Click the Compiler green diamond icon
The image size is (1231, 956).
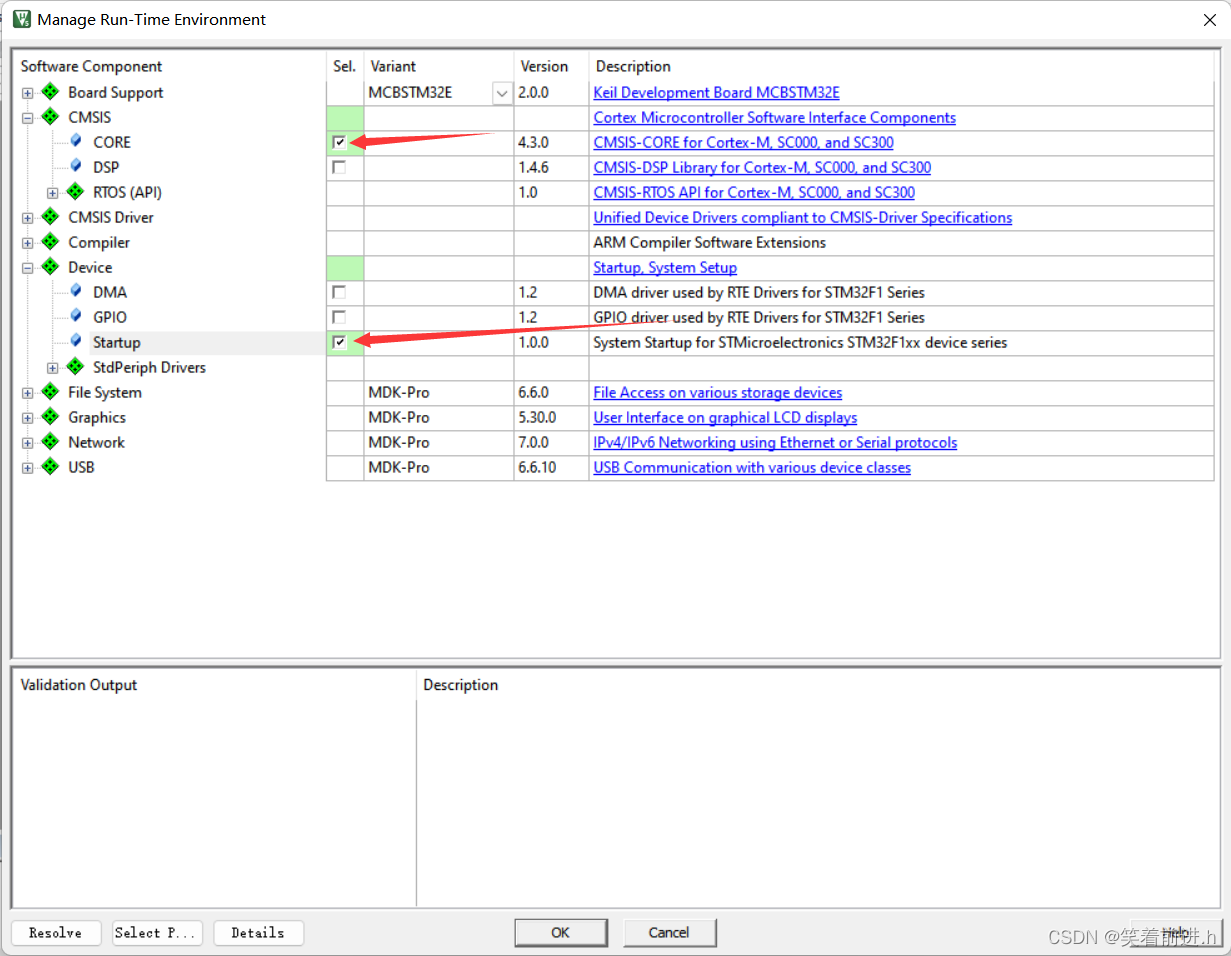tap(50, 242)
